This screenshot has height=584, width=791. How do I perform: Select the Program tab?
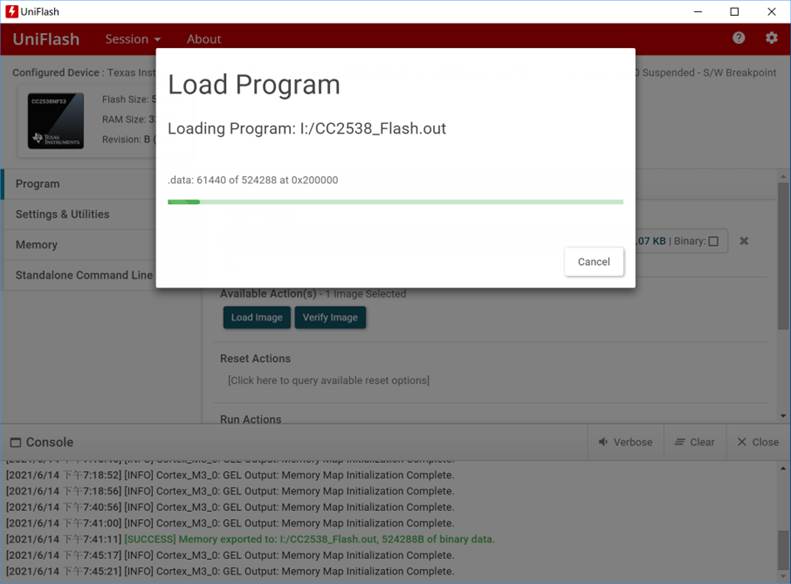point(38,184)
